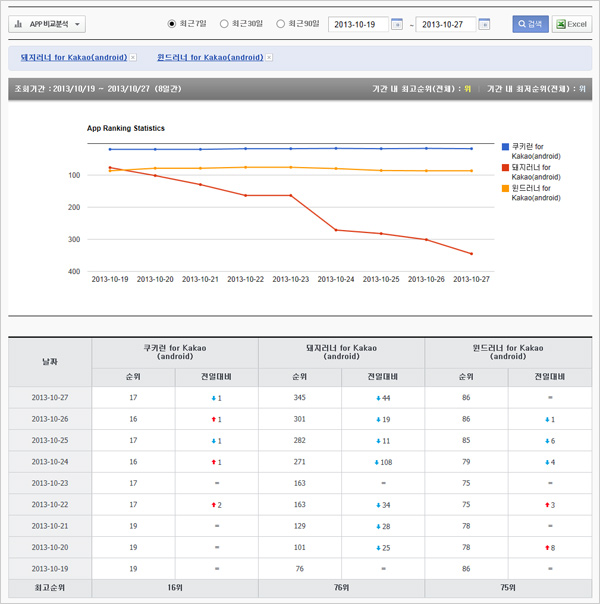Click the blue 쿠키런 legend swatch

(x=505, y=146)
